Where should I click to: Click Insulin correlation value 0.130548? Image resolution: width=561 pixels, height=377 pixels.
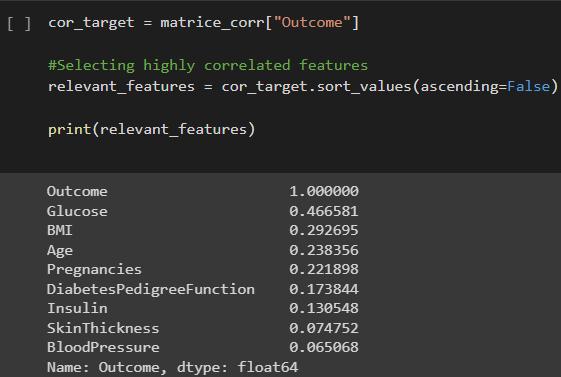pos(324,308)
